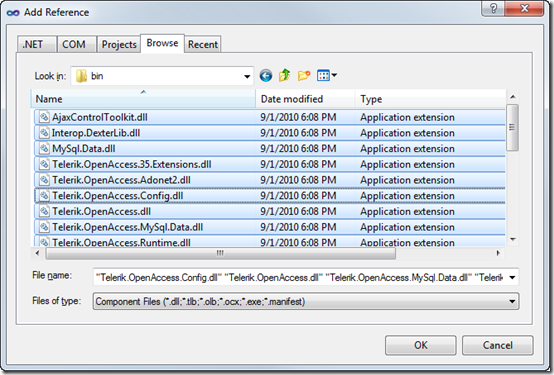The height and width of the screenshot is (375, 554).
Task: Click the Telerik.OpenAccess.35.Extensions.dll file icon
Action: point(44,164)
